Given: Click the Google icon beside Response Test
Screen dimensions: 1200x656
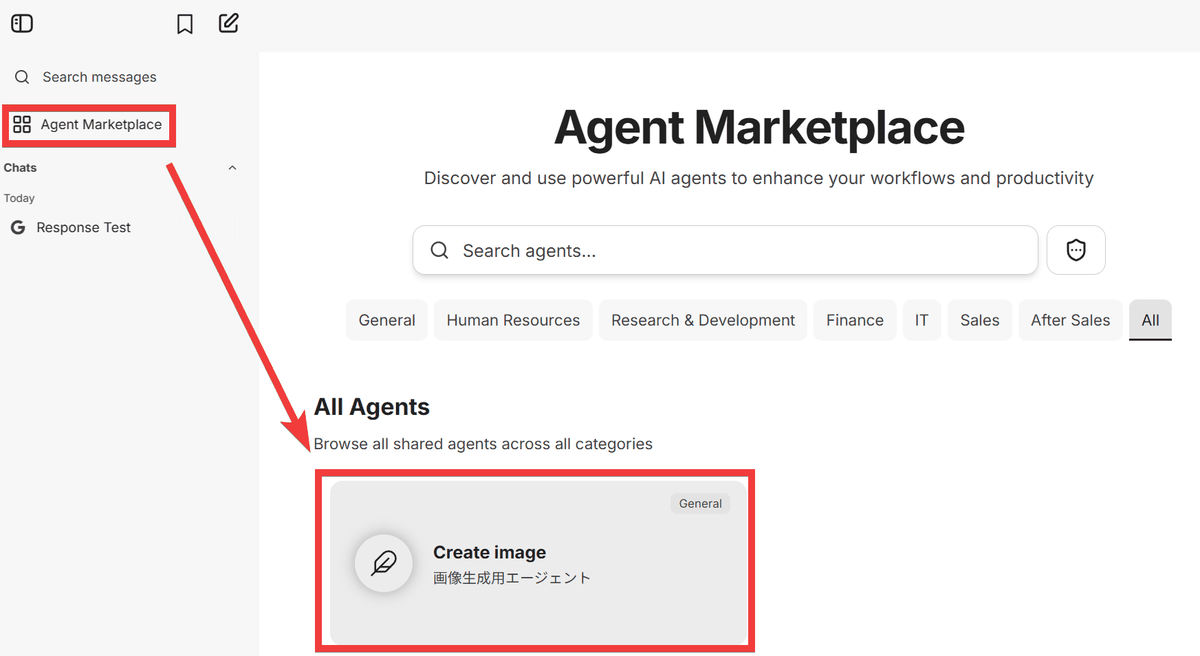Looking at the screenshot, I should pos(18,228).
